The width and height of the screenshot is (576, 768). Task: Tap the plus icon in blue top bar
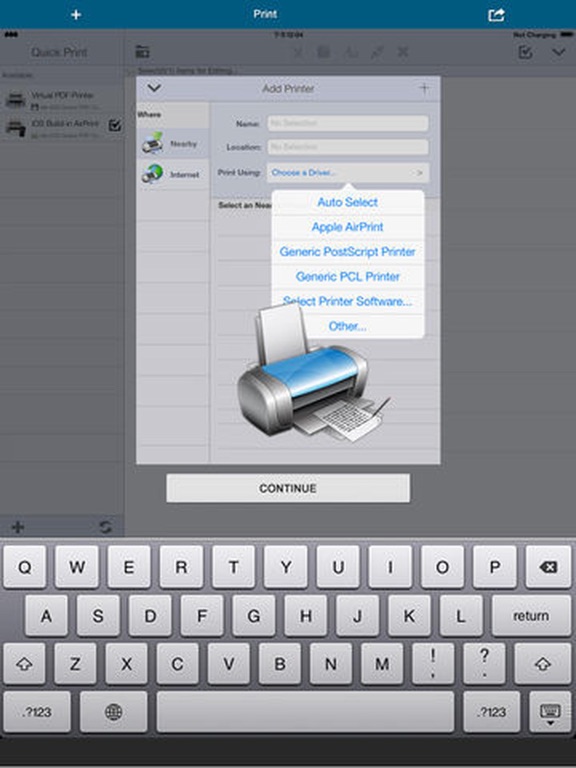(x=76, y=15)
